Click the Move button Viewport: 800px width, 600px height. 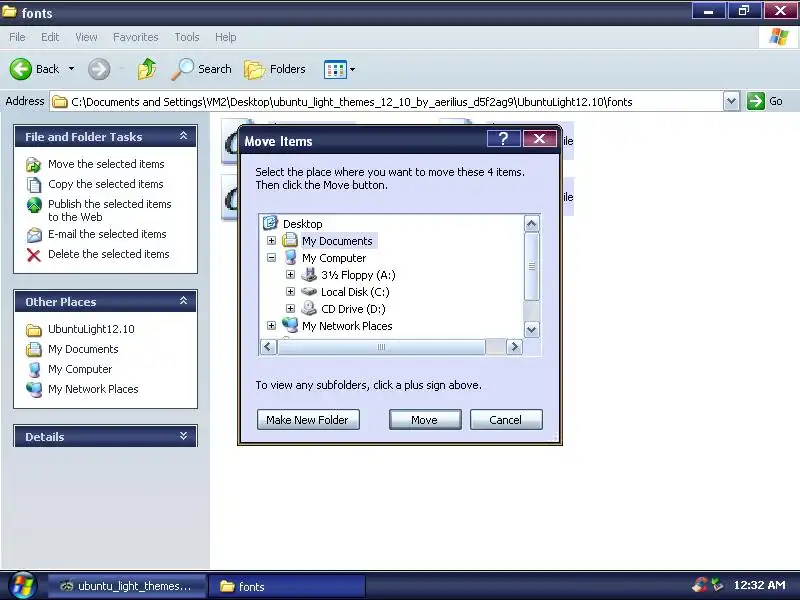(425, 419)
